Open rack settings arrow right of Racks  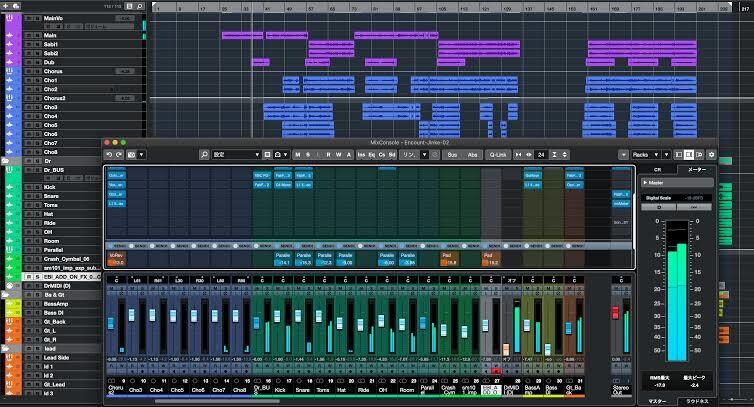point(666,154)
